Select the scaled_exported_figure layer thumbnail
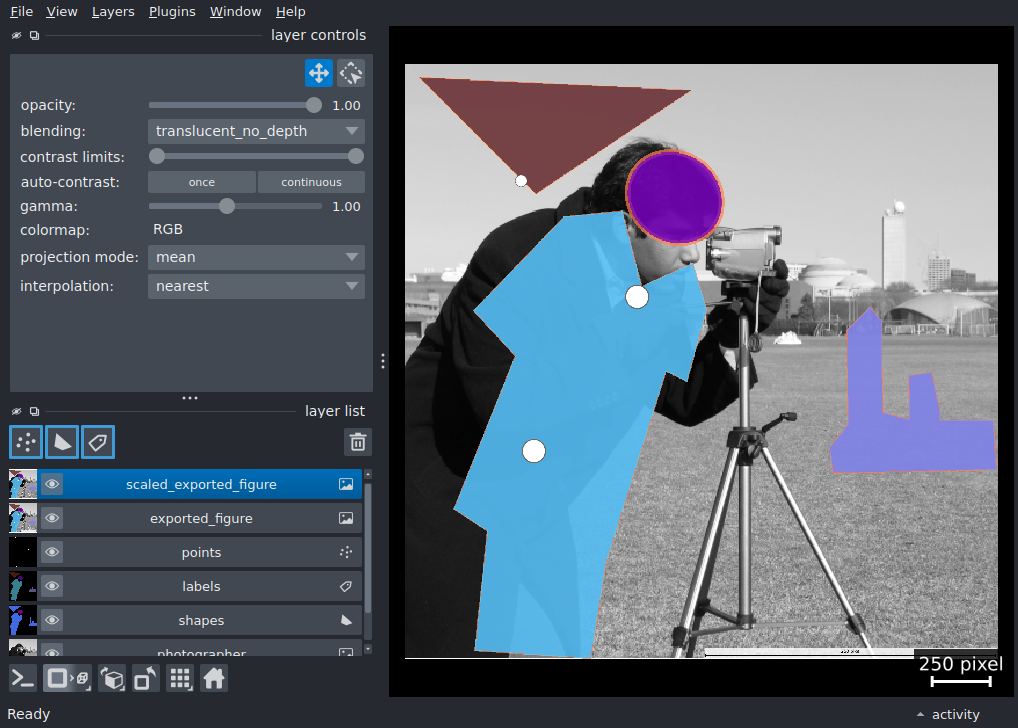 [23, 484]
